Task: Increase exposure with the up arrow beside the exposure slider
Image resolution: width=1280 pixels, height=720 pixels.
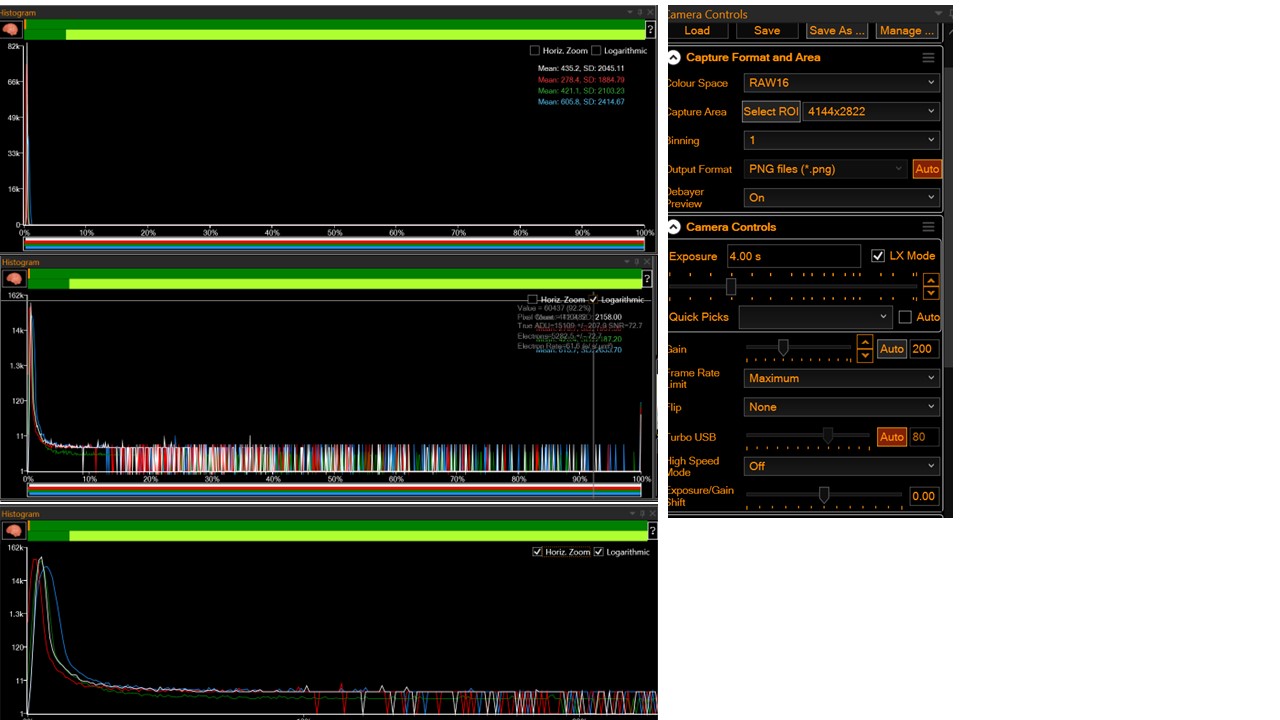Action: click(x=931, y=281)
